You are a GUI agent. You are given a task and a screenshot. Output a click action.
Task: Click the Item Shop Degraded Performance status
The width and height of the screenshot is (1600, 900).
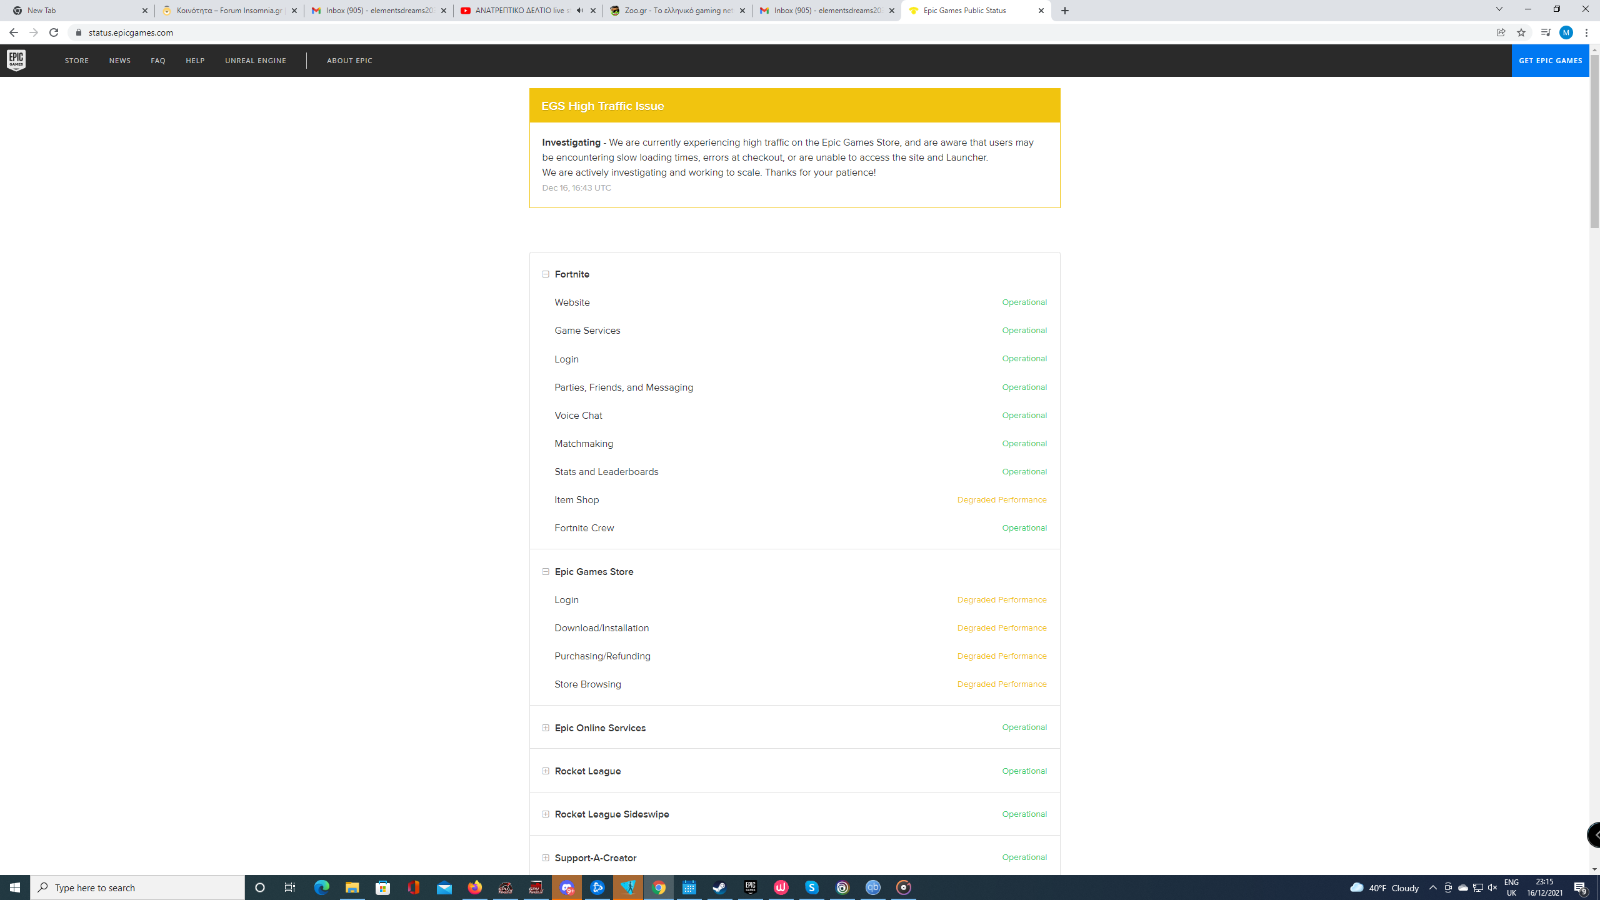1002,500
